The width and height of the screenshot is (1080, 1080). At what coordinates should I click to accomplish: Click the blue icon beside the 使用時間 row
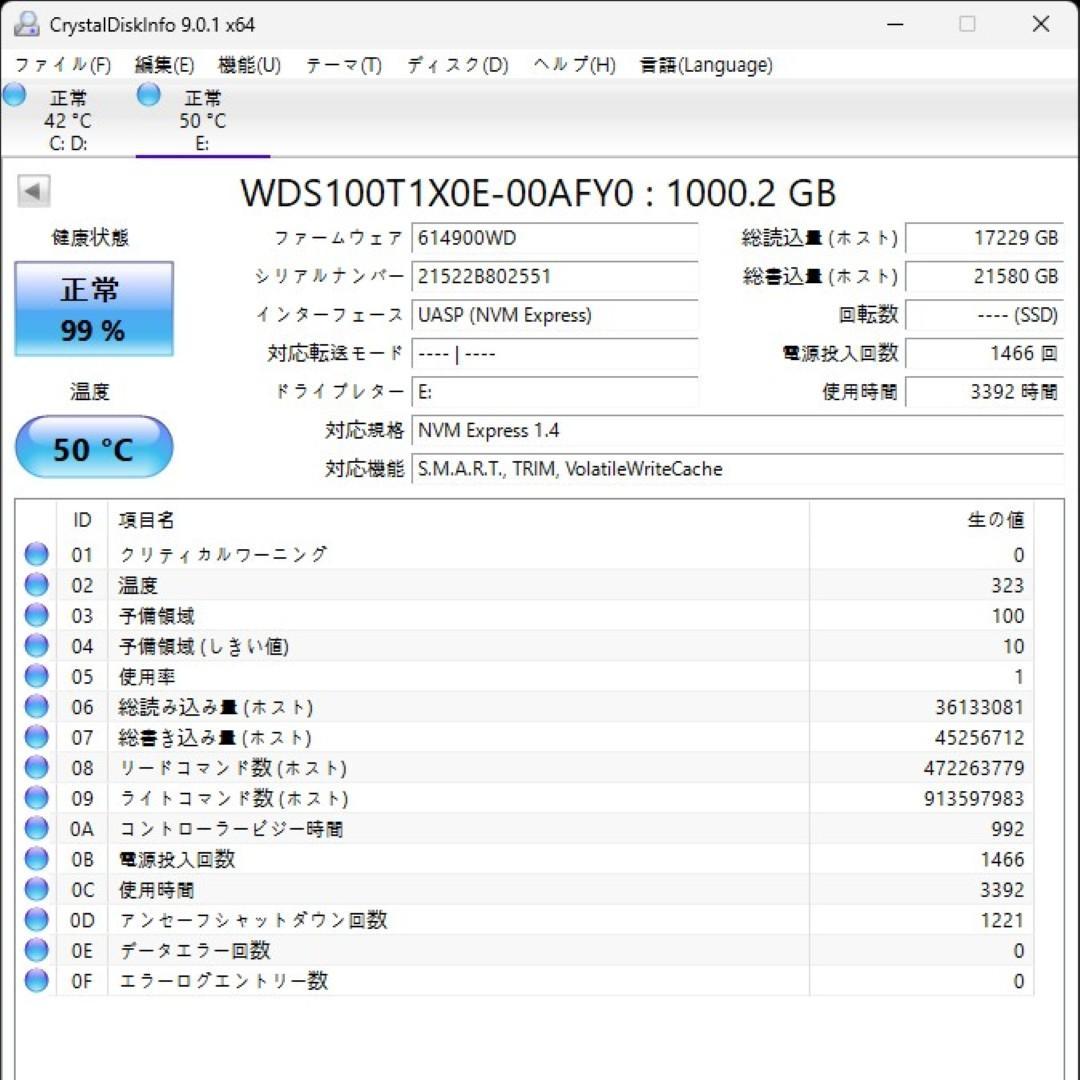[x=36, y=889]
